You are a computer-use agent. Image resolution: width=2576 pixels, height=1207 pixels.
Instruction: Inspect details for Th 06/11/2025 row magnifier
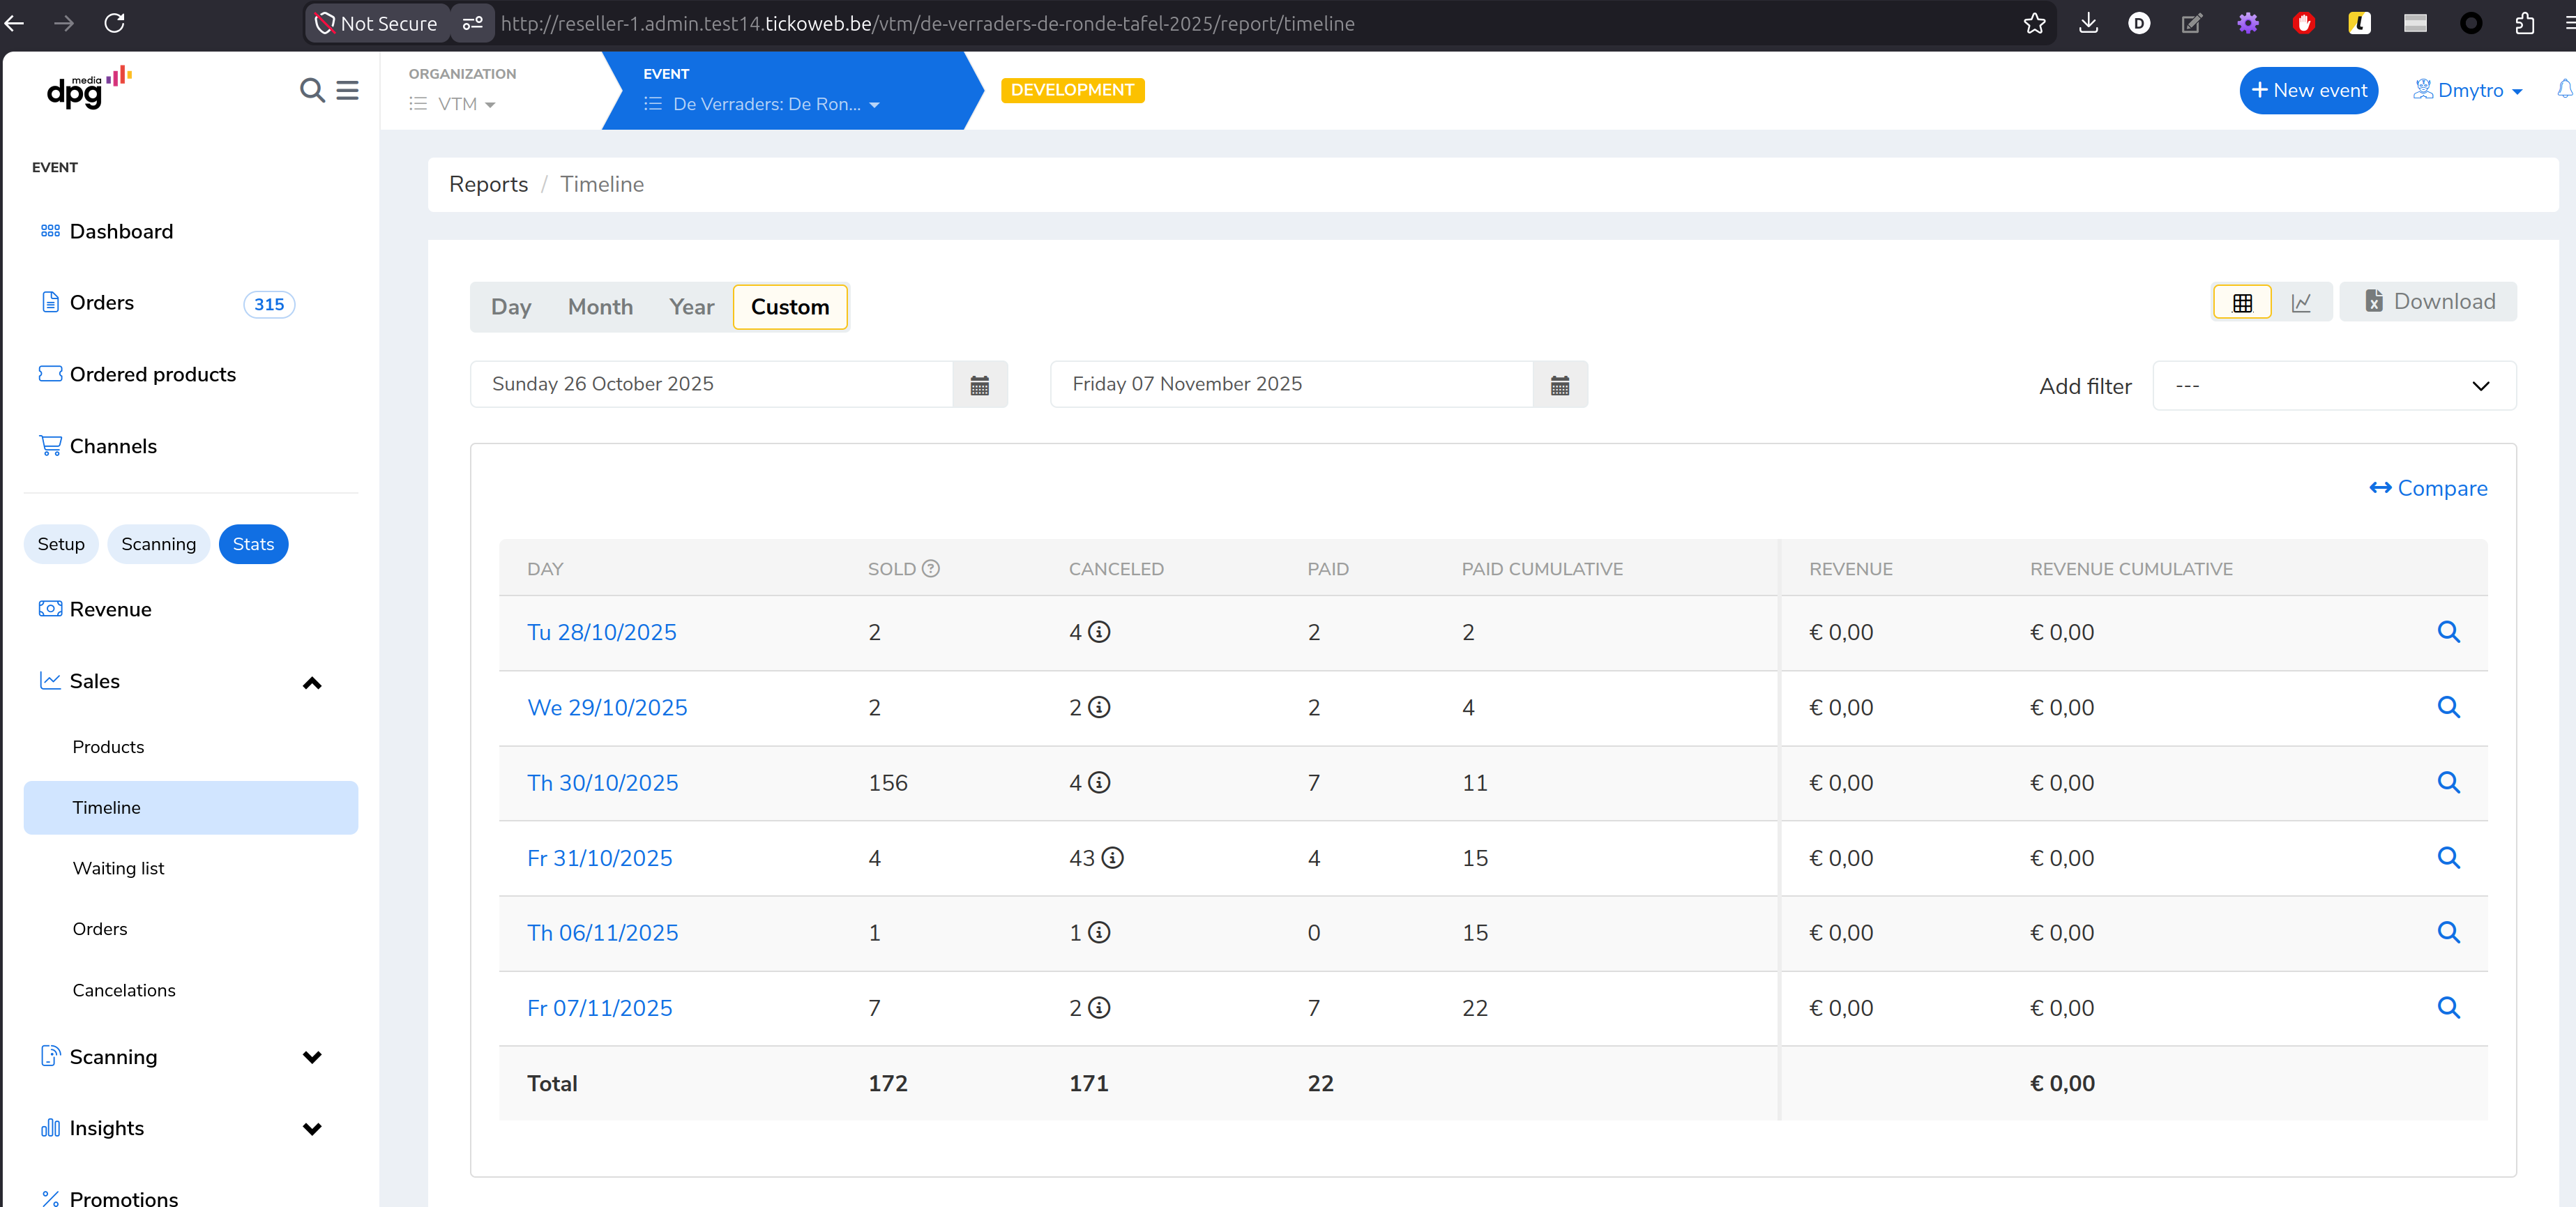(x=2448, y=932)
